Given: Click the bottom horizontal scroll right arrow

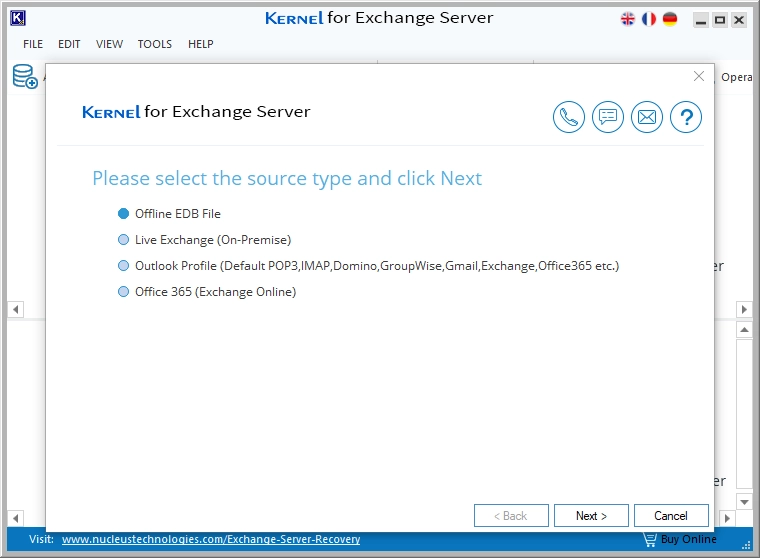Looking at the screenshot, I should pos(727,518).
